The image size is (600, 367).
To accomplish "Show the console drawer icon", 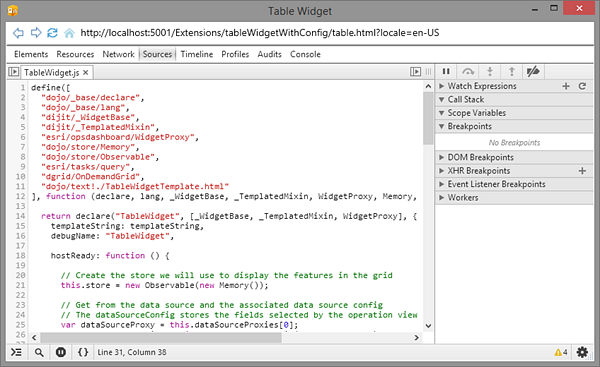I will pos(16,352).
